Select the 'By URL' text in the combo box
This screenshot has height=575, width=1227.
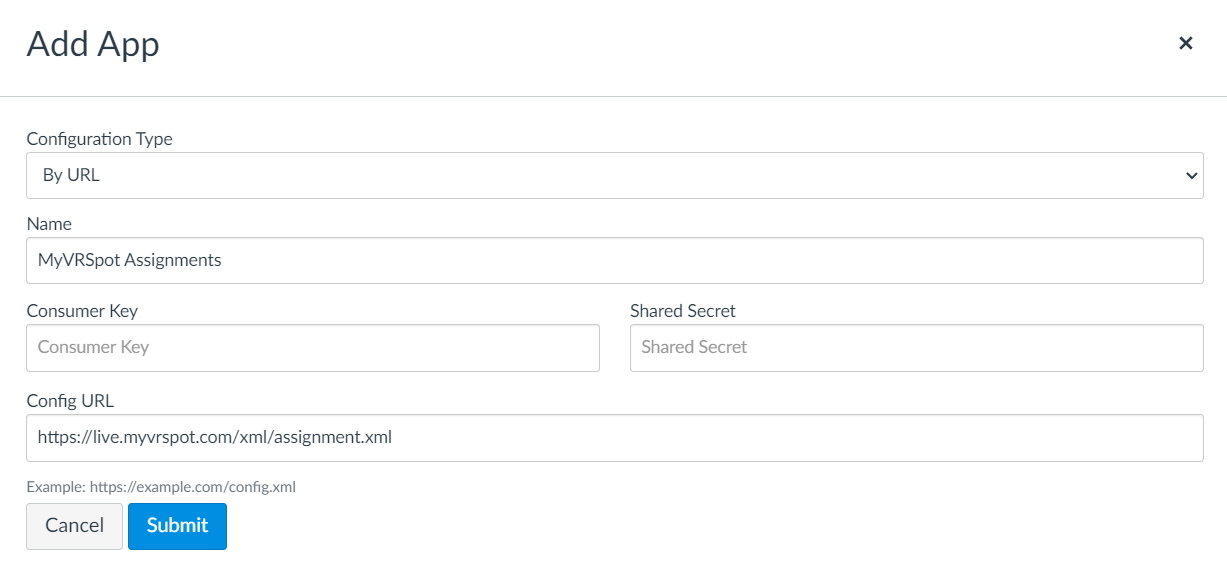[x=71, y=175]
